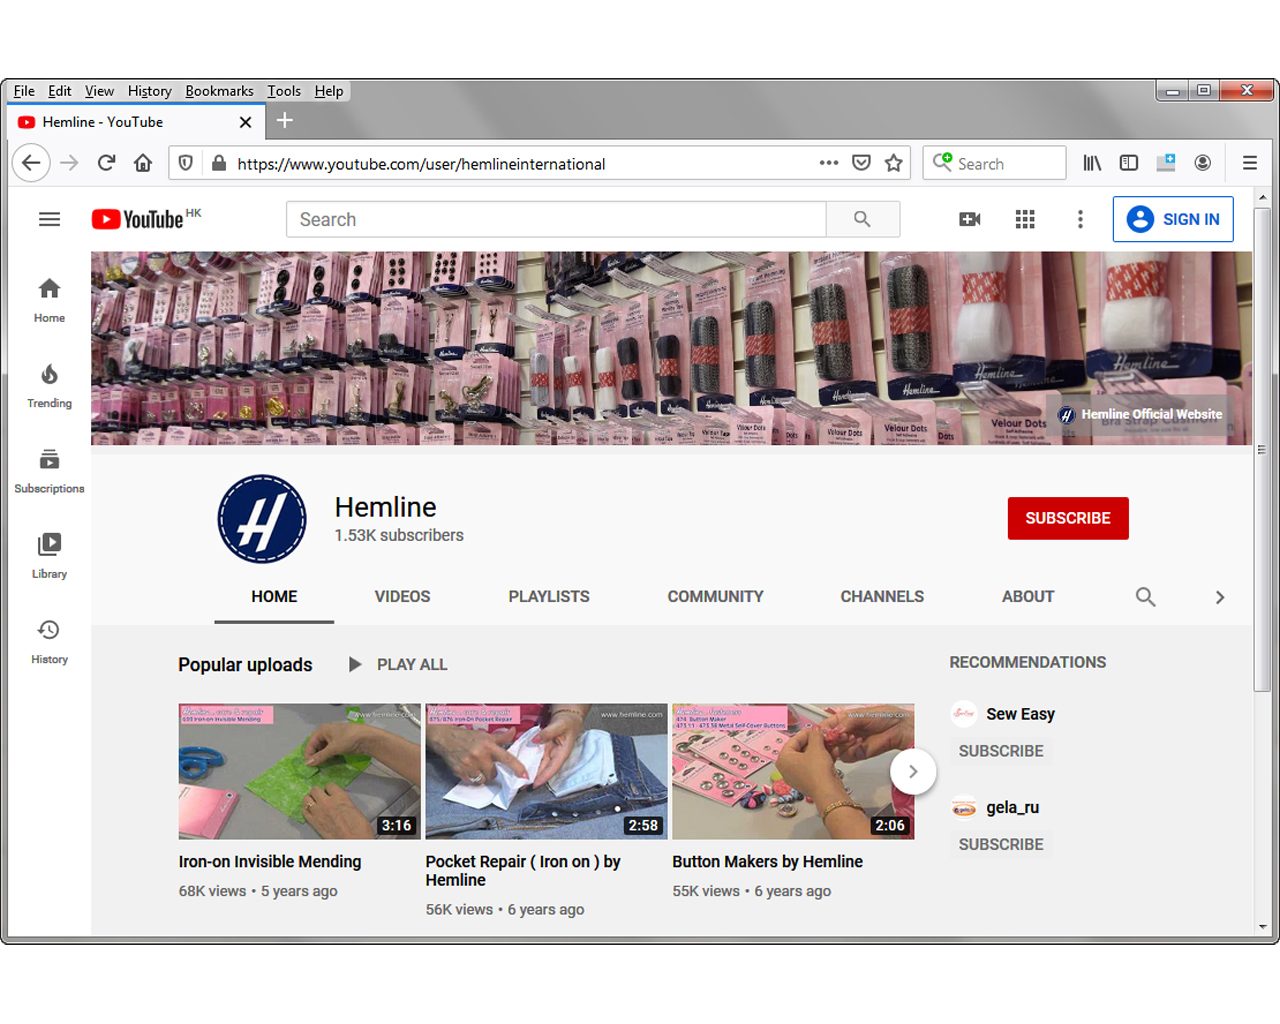Click the browser Forward arrow
This screenshot has width=1280, height=1024.
coord(69,163)
